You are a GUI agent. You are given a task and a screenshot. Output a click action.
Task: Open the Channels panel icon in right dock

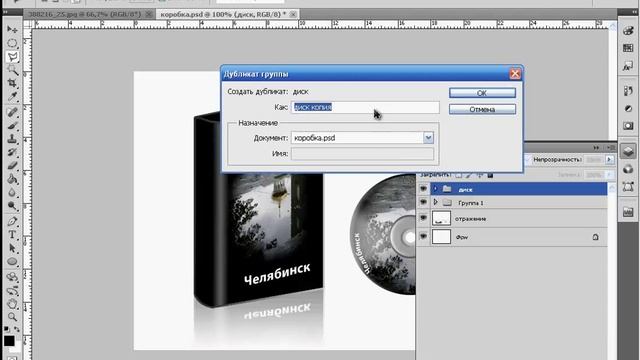(628, 169)
